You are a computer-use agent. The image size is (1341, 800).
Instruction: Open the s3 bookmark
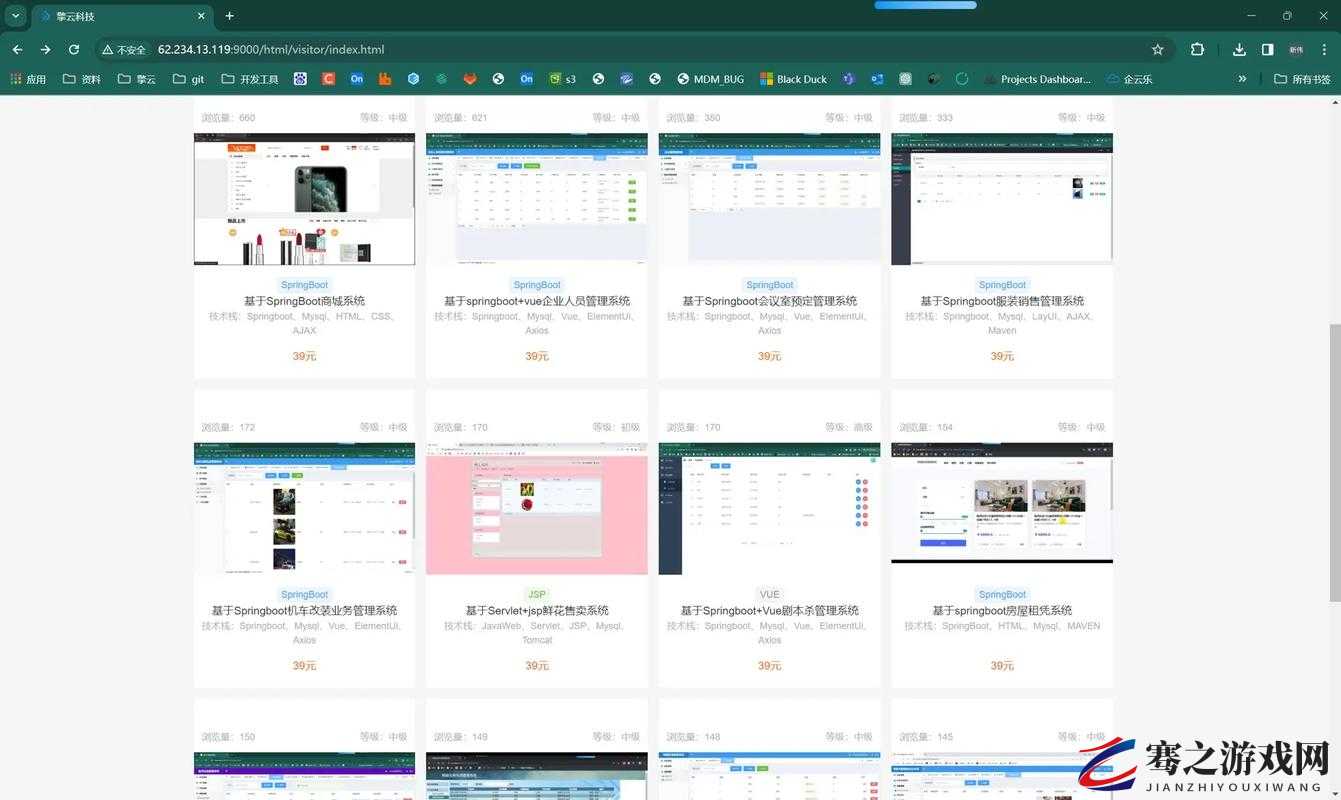[563, 79]
